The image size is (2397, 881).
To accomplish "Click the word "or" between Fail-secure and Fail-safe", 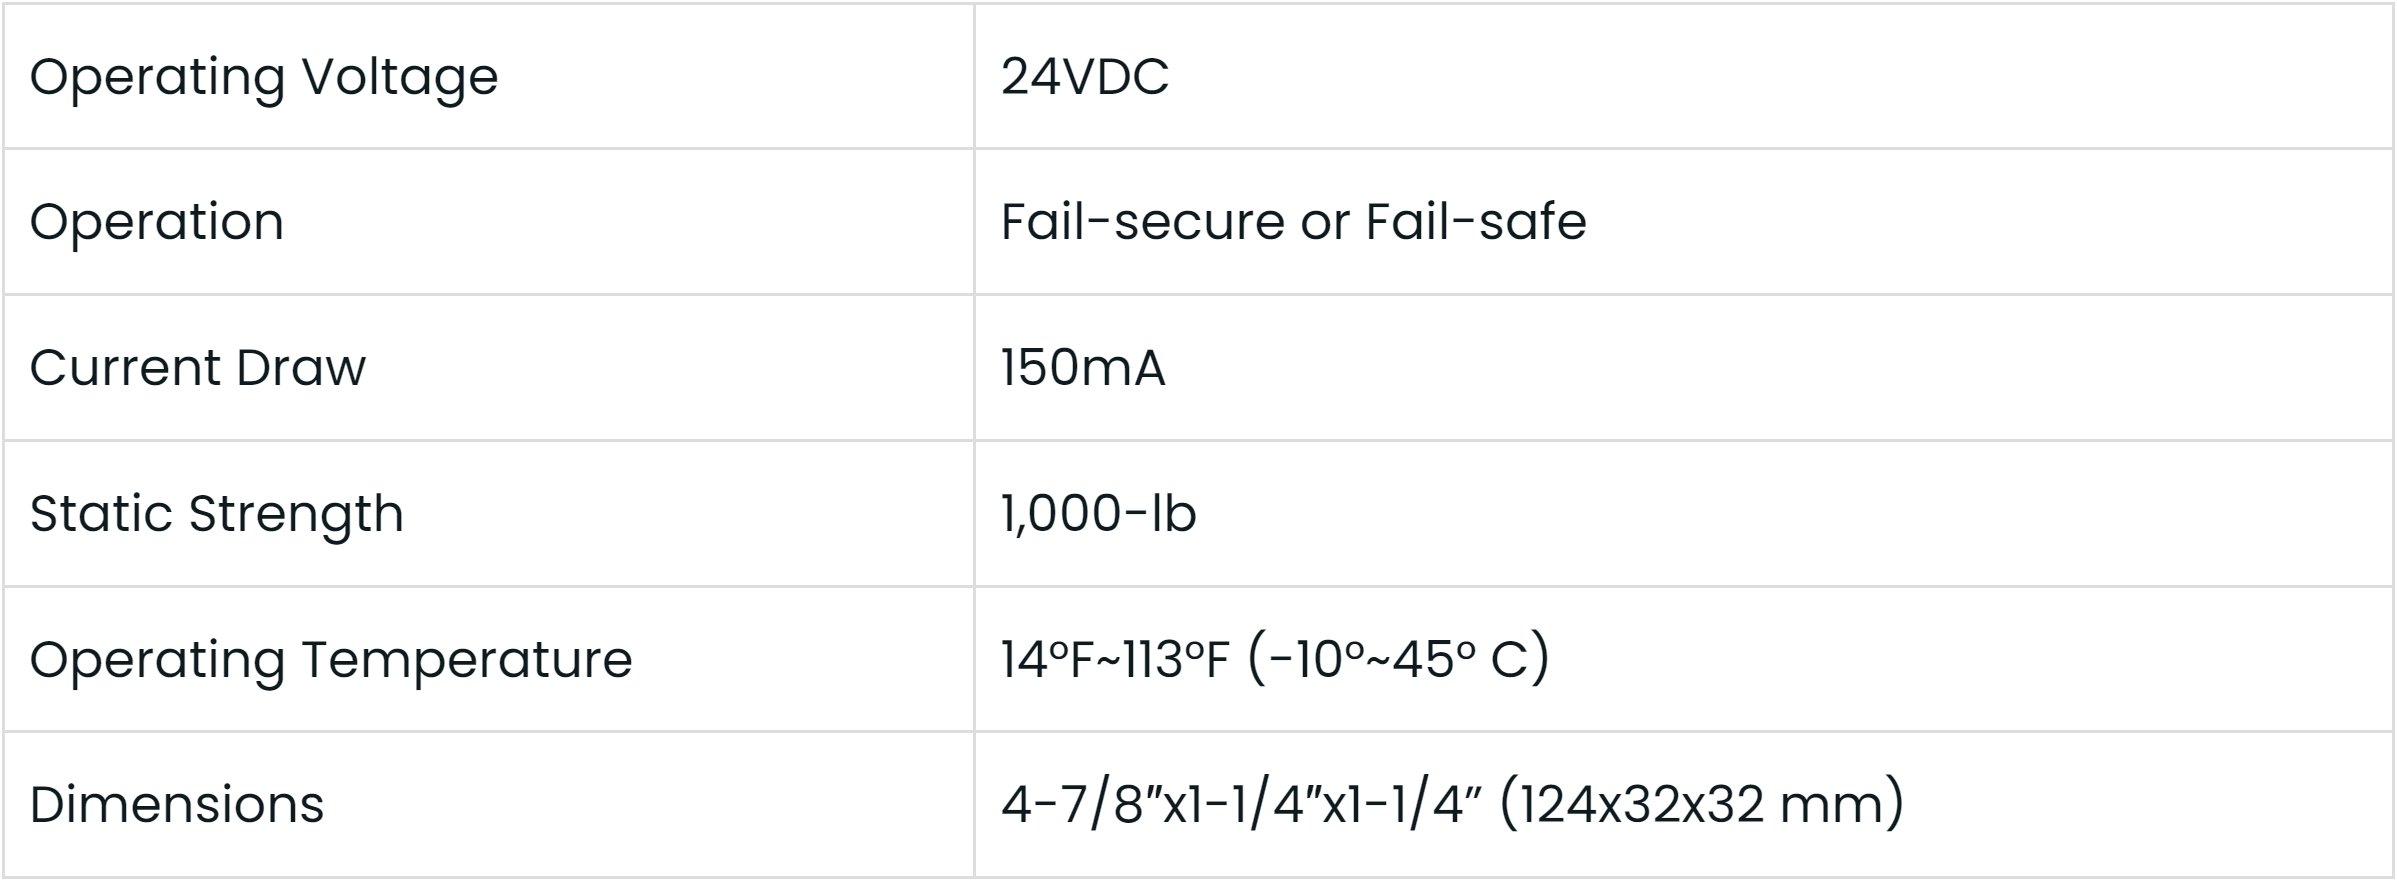I will pos(1325,222).
